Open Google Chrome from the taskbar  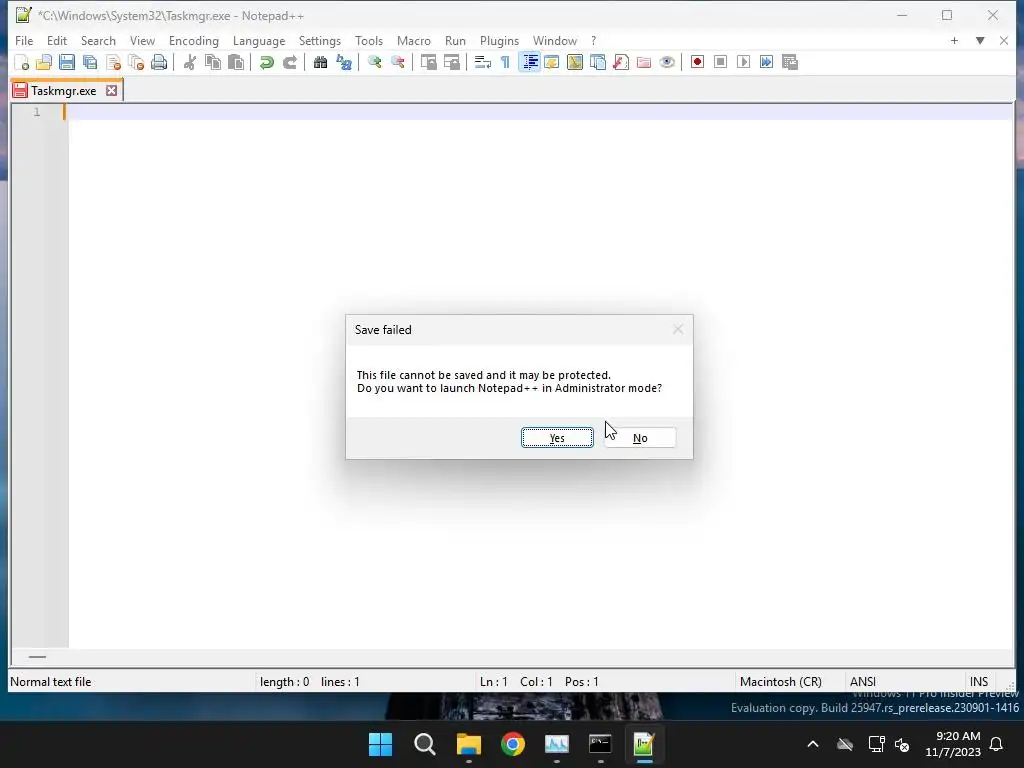pyautogui.click(x=513, y=744)
